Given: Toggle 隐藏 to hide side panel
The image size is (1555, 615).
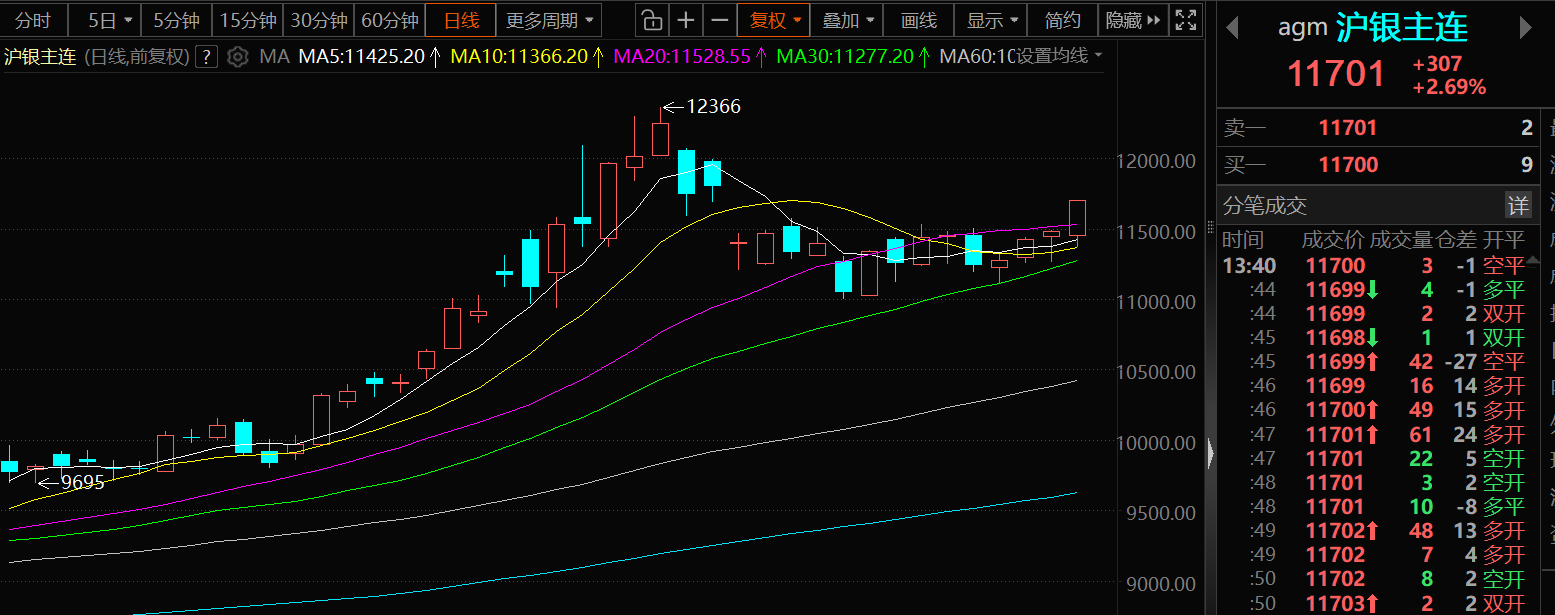Looking at the screenshot, I should (1132, 20).
